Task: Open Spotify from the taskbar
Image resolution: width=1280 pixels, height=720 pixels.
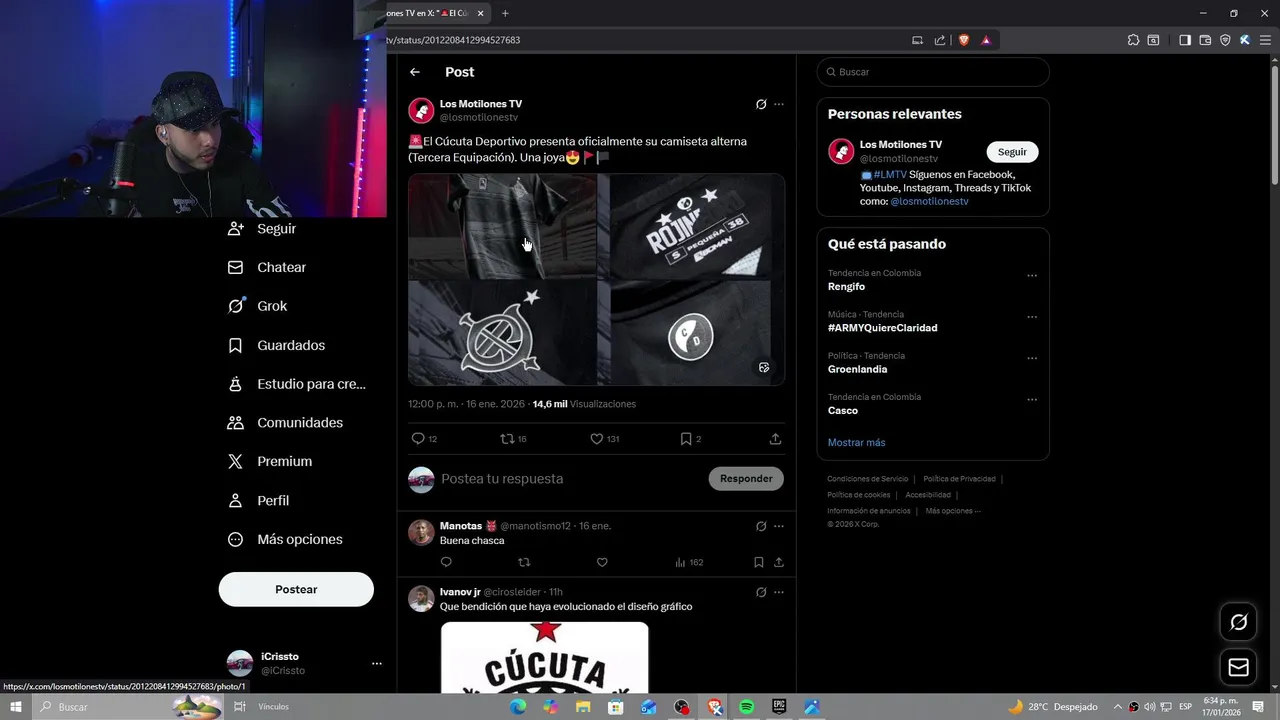Action: pos(746,707)
